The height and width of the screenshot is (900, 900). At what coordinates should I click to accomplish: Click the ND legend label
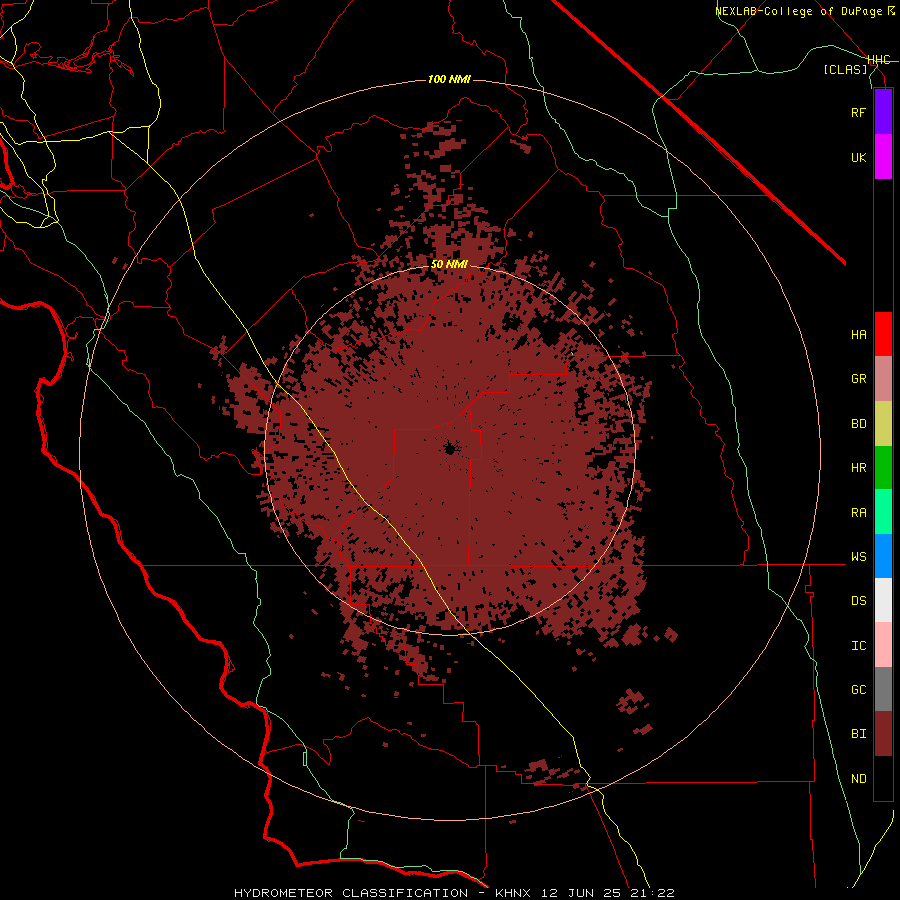point(858,779)
